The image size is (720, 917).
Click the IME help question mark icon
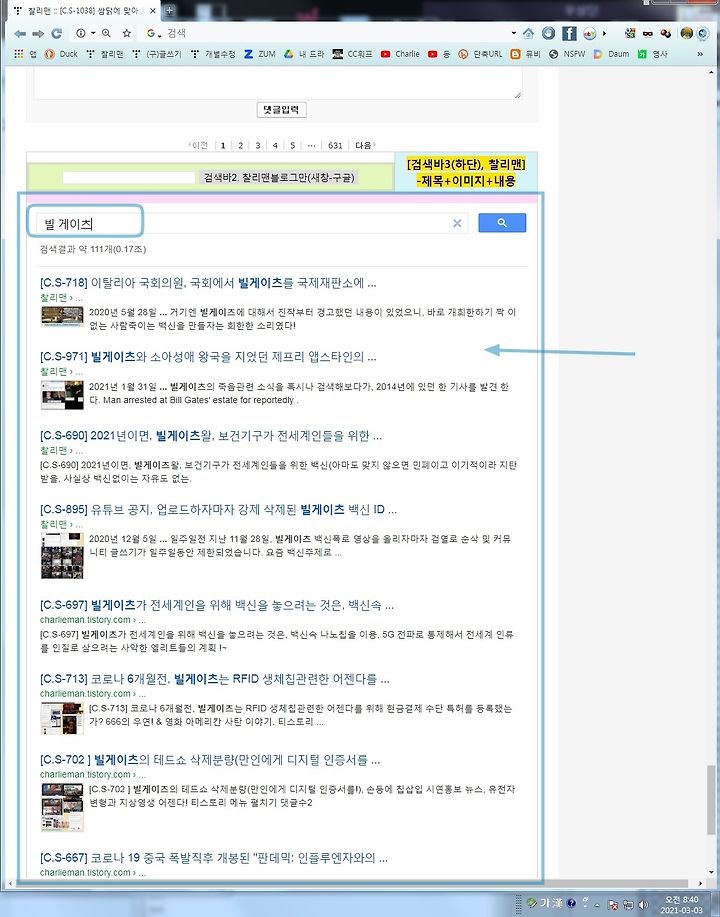[571, 903]
